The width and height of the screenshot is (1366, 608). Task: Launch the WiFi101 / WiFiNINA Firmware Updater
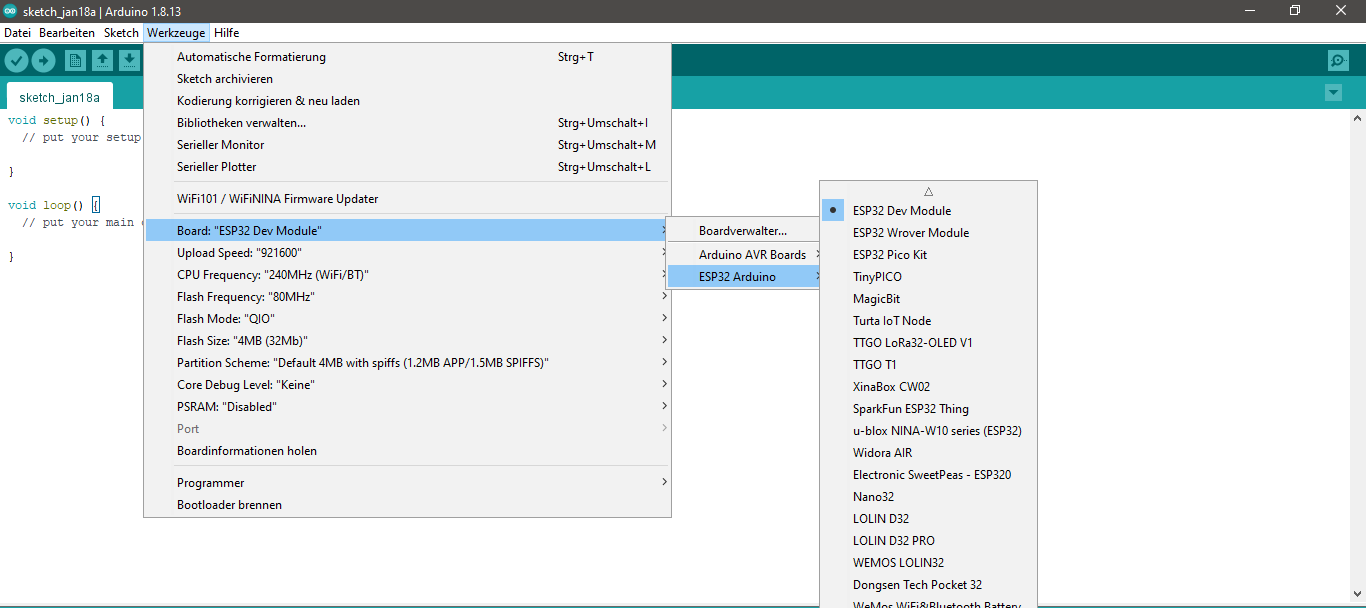(277, 198)
